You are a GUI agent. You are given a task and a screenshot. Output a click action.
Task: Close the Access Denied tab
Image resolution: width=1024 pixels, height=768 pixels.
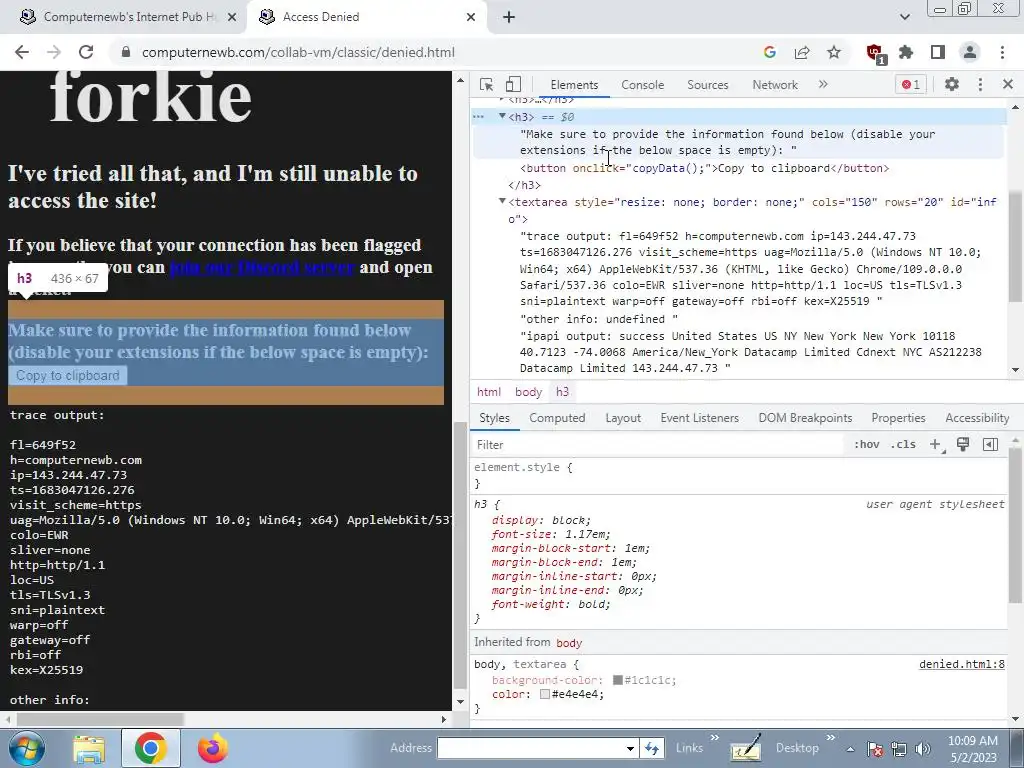coord(471,17)
